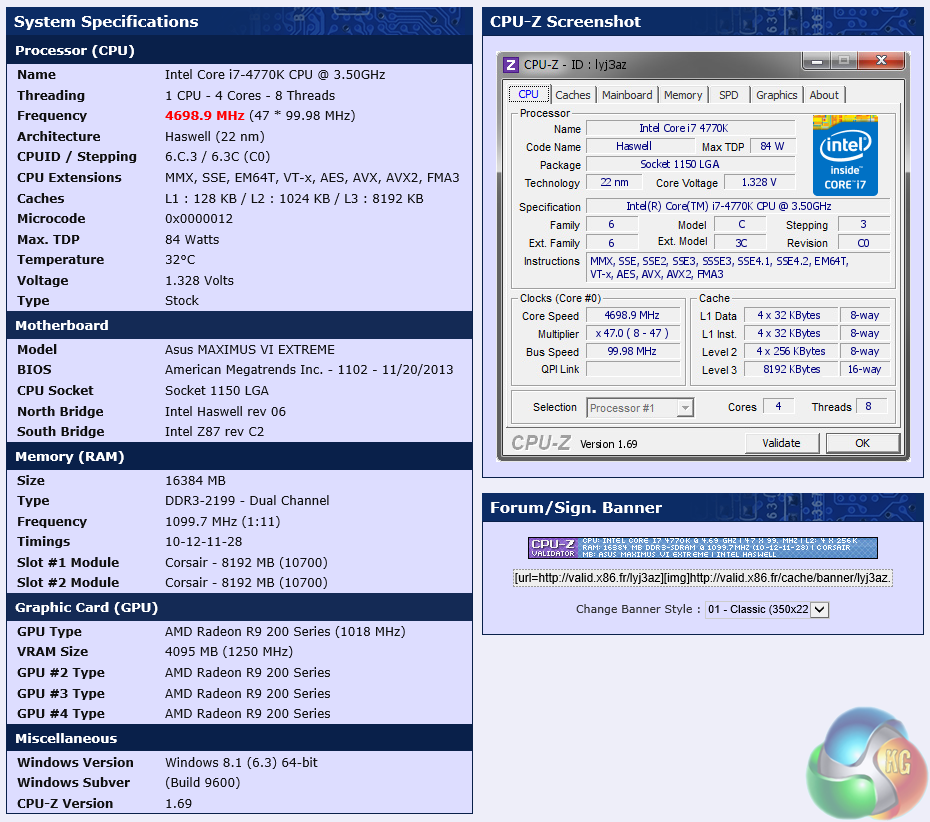Click the Intel inside Core i7 logo
930x822 pixels.
[845, 156]
